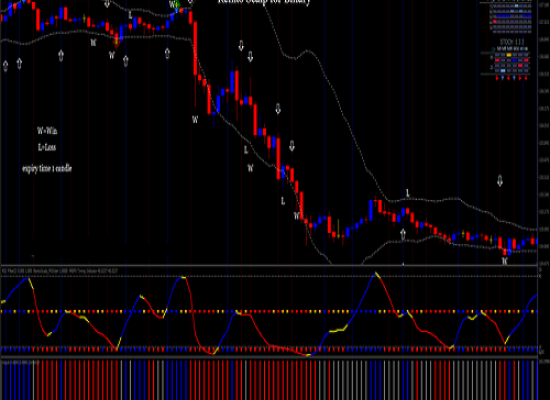Select the tall blue candle before the L marker
This screenshot has height=400, width=550.
pyautogui.click(x=371, y=210)
